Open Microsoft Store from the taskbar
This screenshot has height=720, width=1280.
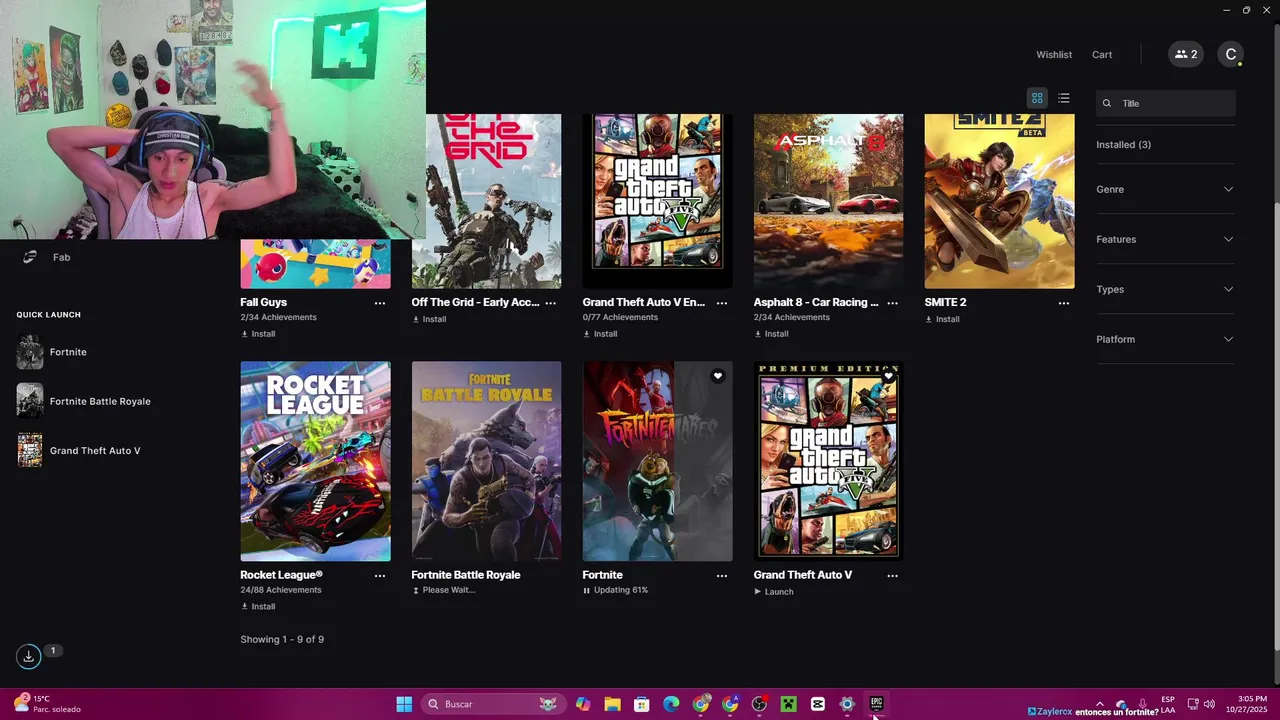tap(642, 704)
